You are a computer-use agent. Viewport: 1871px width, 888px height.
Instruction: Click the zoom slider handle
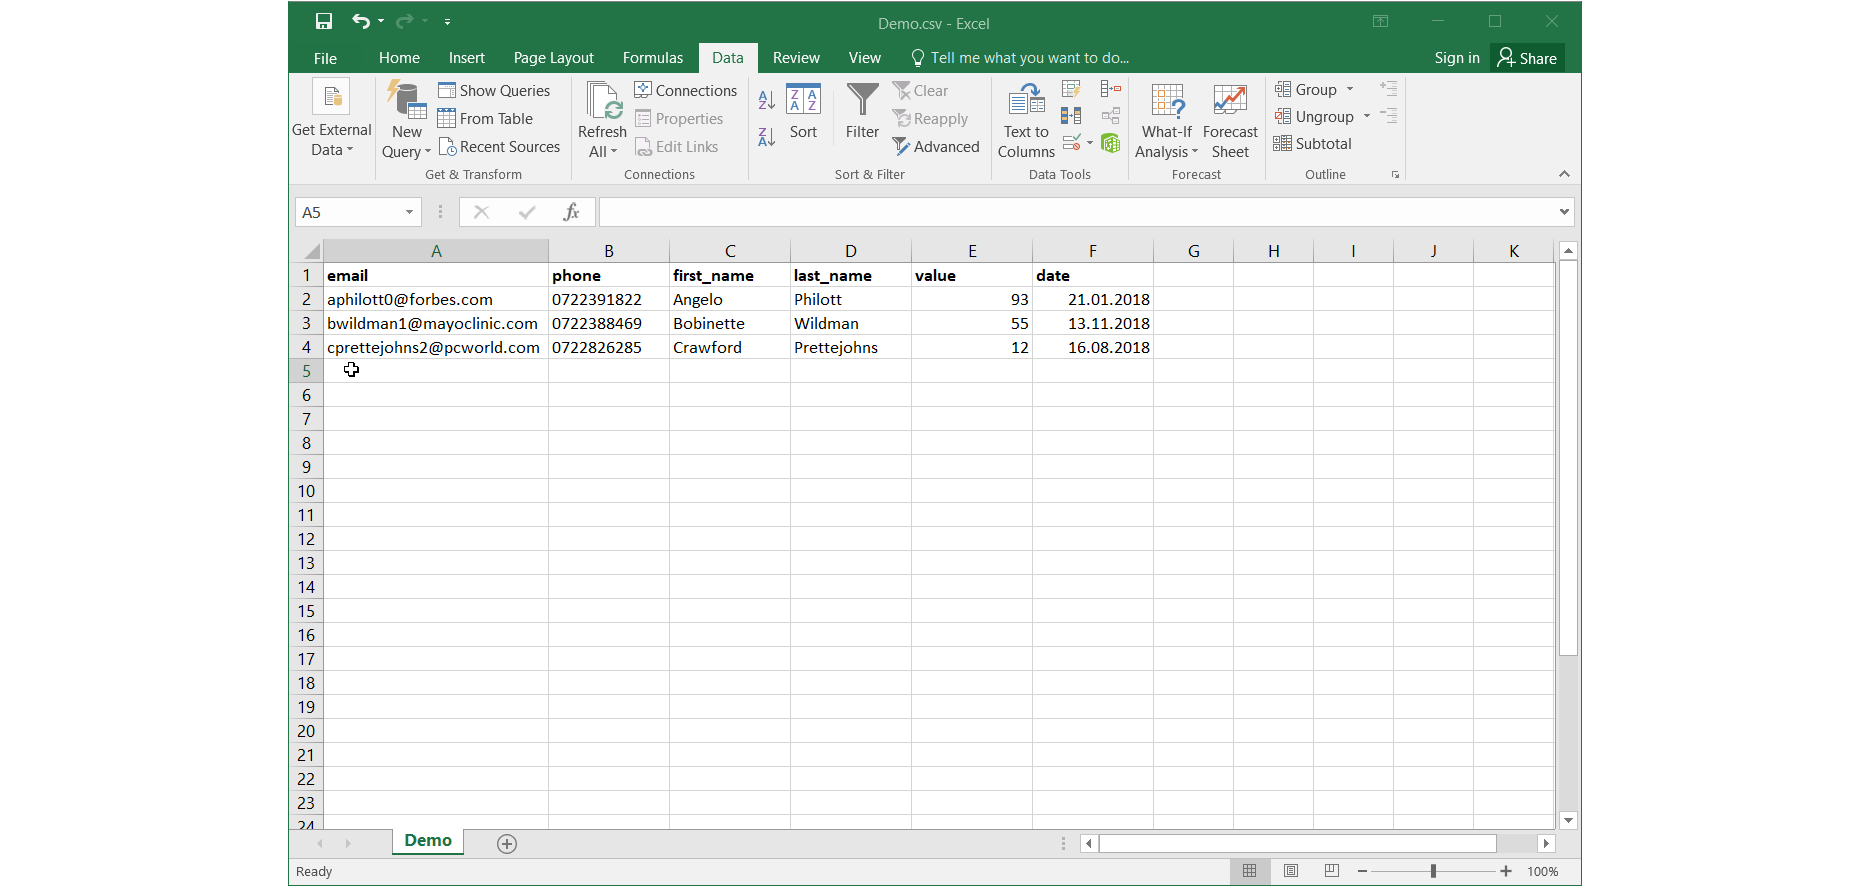[x=1433, y=871]
